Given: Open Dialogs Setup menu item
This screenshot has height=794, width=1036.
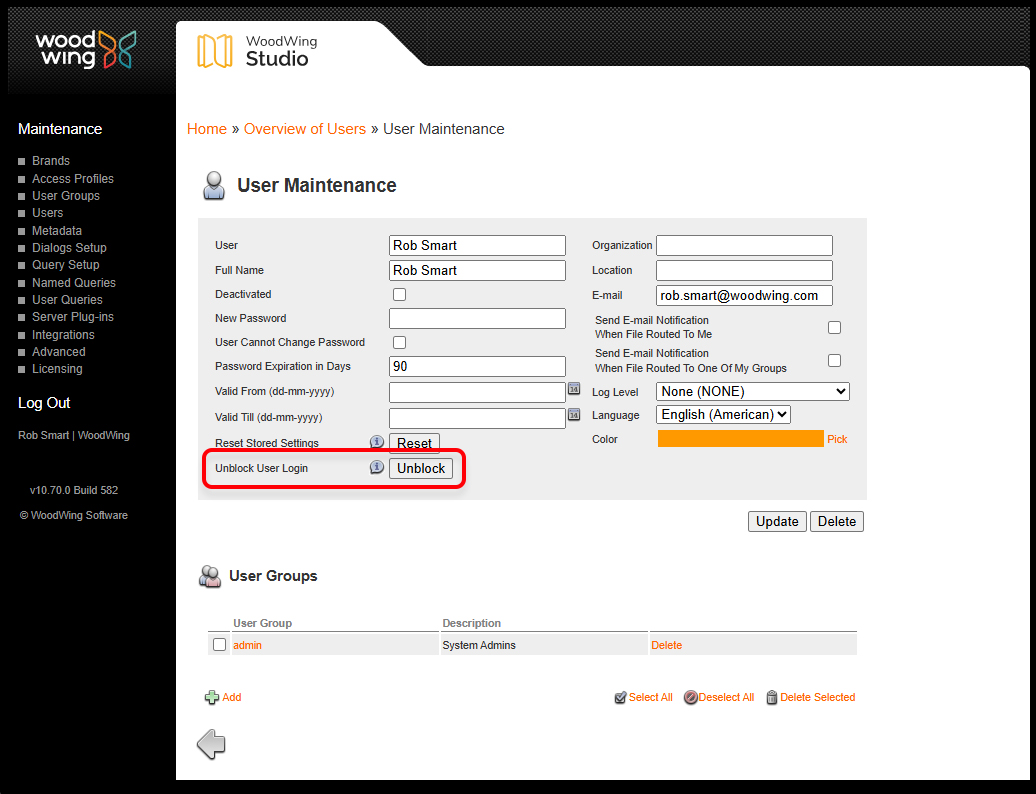Looking at the screenshot, I should click(69, 248).
